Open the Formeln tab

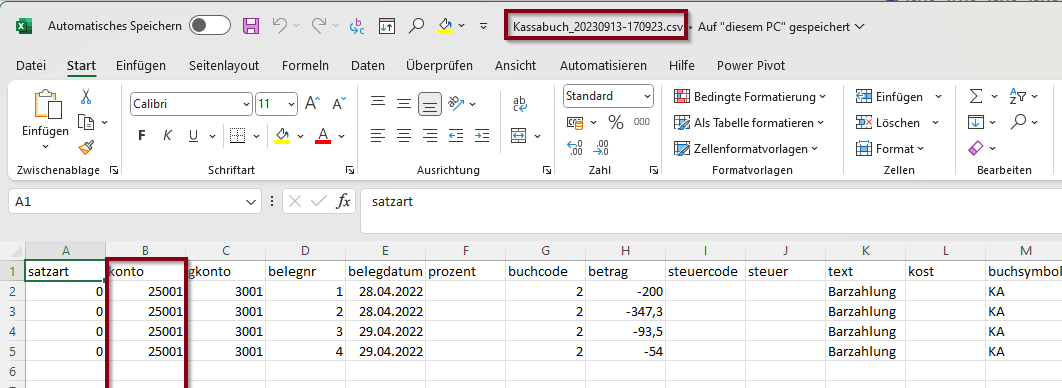305,66
